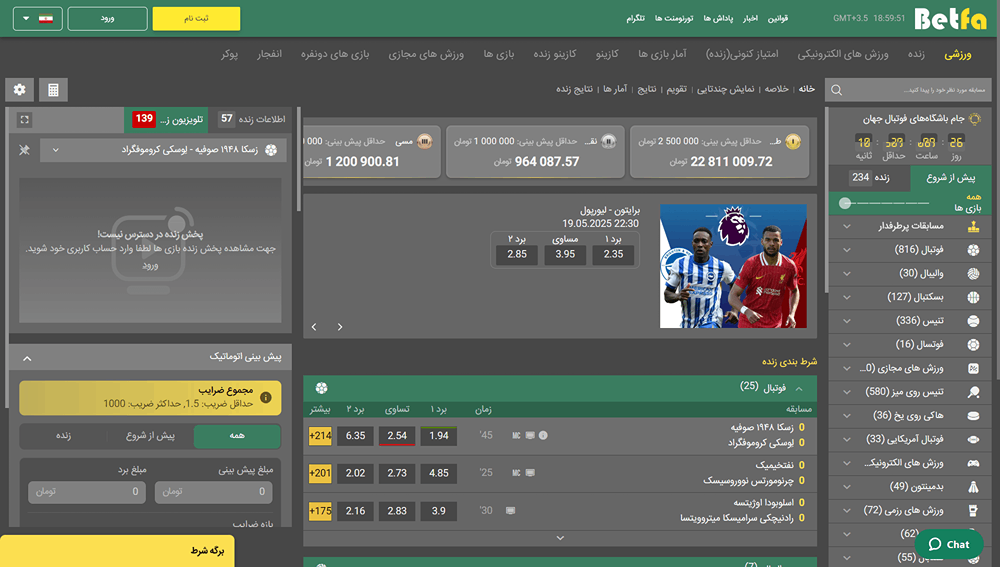This screenshot has width=1000, height=567.
Task: Expand the basketball (127) category
Action: click(847, 297)
